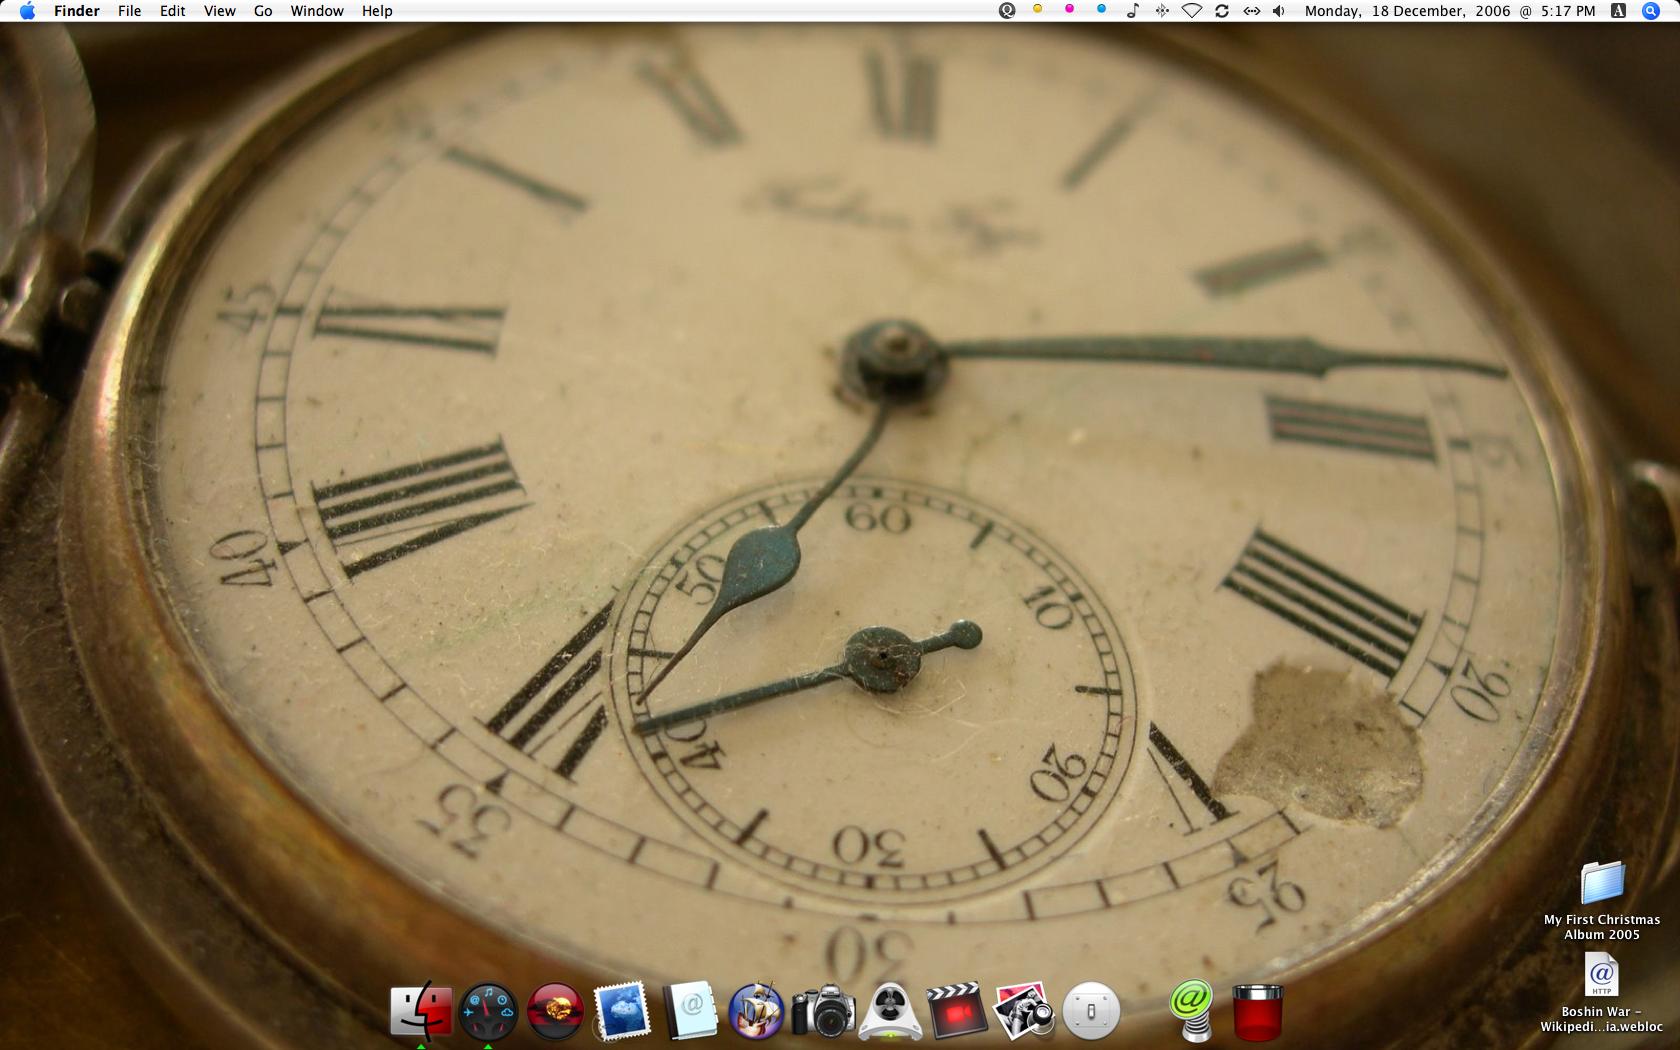This screenshot has width=1680, height=1050.
Task: Click the double-arrow network menu bar icon
Action: [1252, 11]
